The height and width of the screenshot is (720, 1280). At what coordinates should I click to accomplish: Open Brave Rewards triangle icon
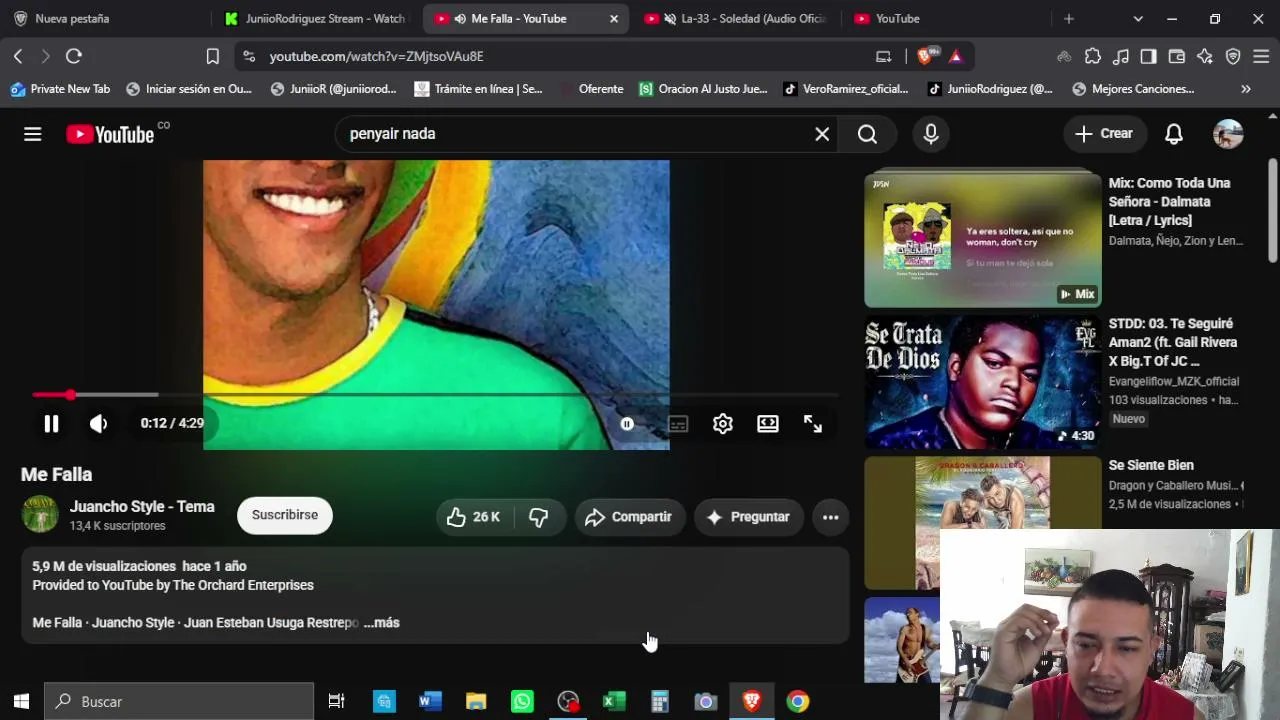pos(956,57)
